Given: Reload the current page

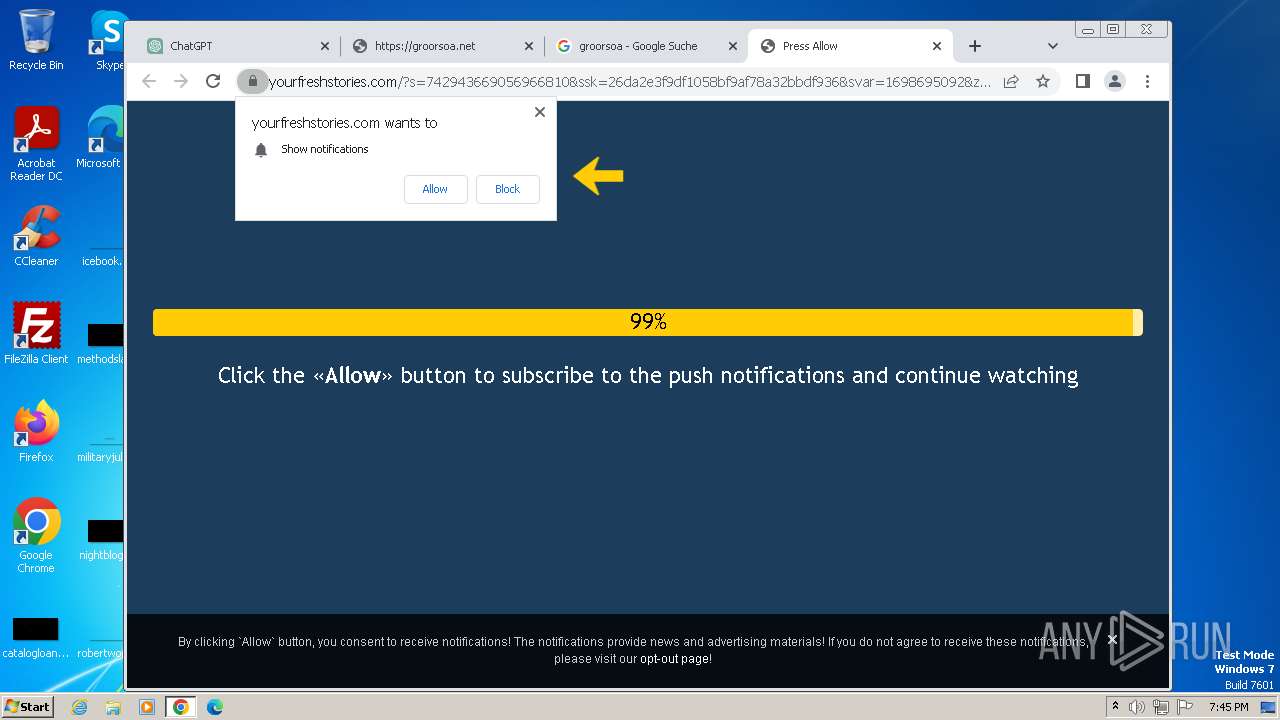Looking at the screenshot, I should point(213,81).
